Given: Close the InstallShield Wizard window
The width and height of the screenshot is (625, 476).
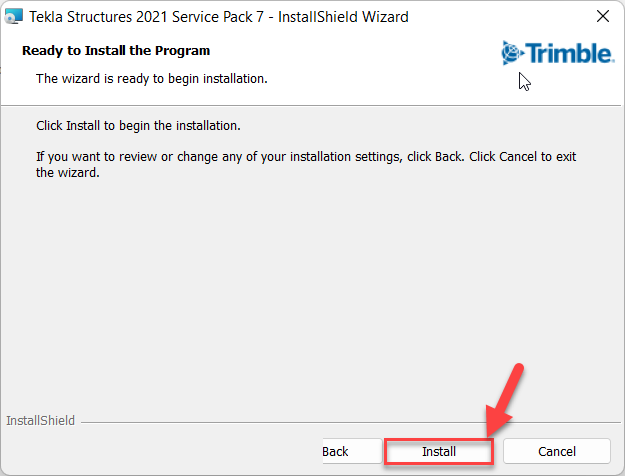Looking at the screenshot, I should 602,17.
